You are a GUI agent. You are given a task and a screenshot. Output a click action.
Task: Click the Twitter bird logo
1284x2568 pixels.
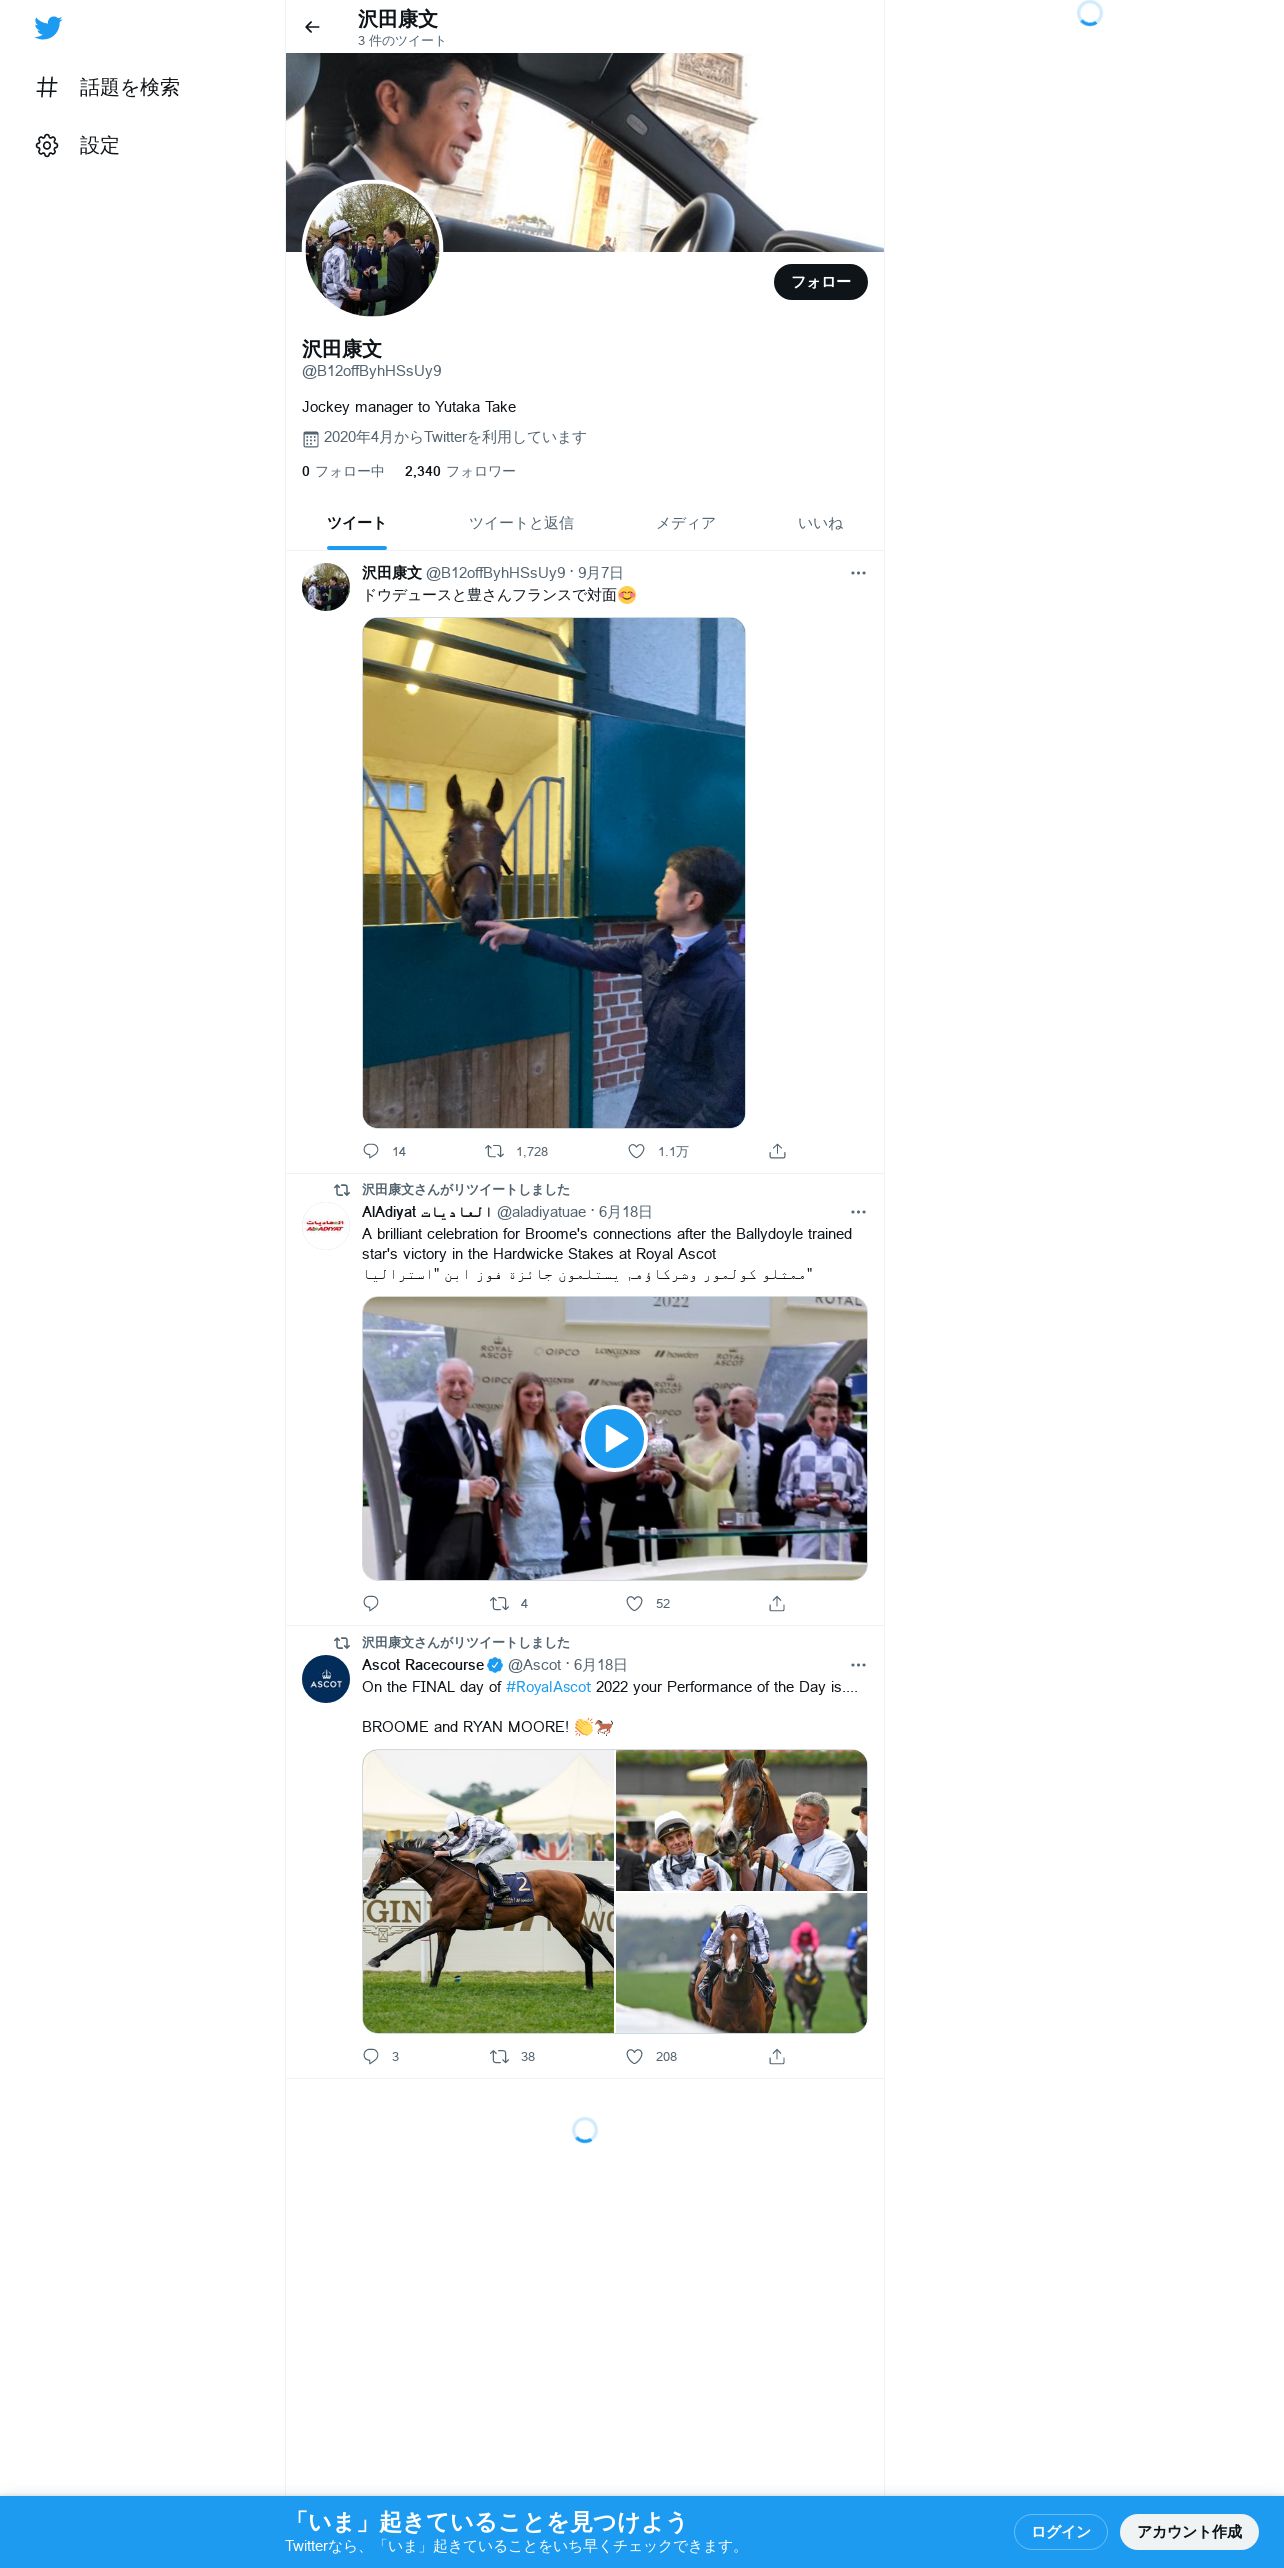(48, 27)
